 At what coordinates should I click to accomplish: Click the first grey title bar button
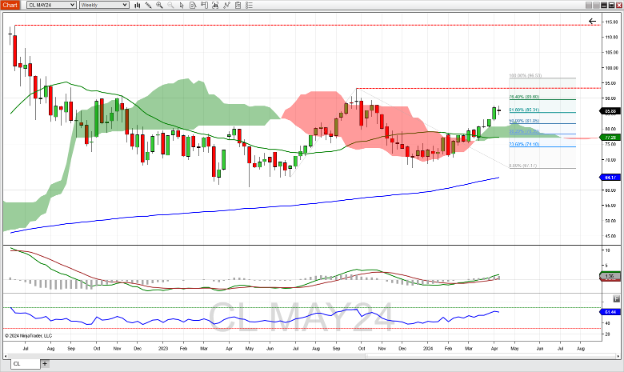[589, 5]
